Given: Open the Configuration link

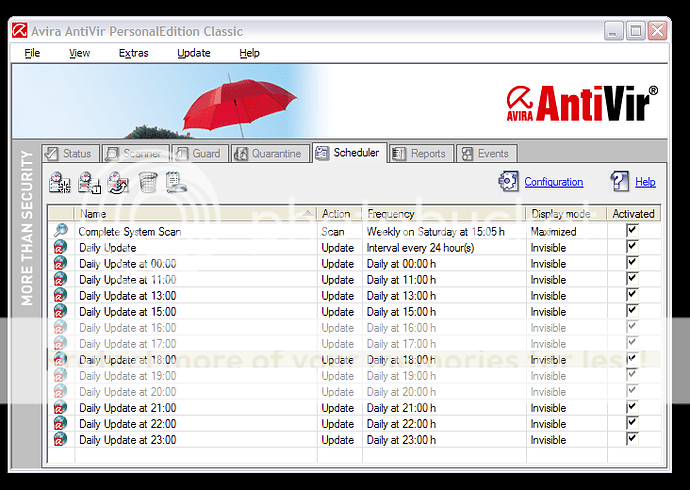Looking at the screenshot, I should pyautogui.click(x=553, y=182).
